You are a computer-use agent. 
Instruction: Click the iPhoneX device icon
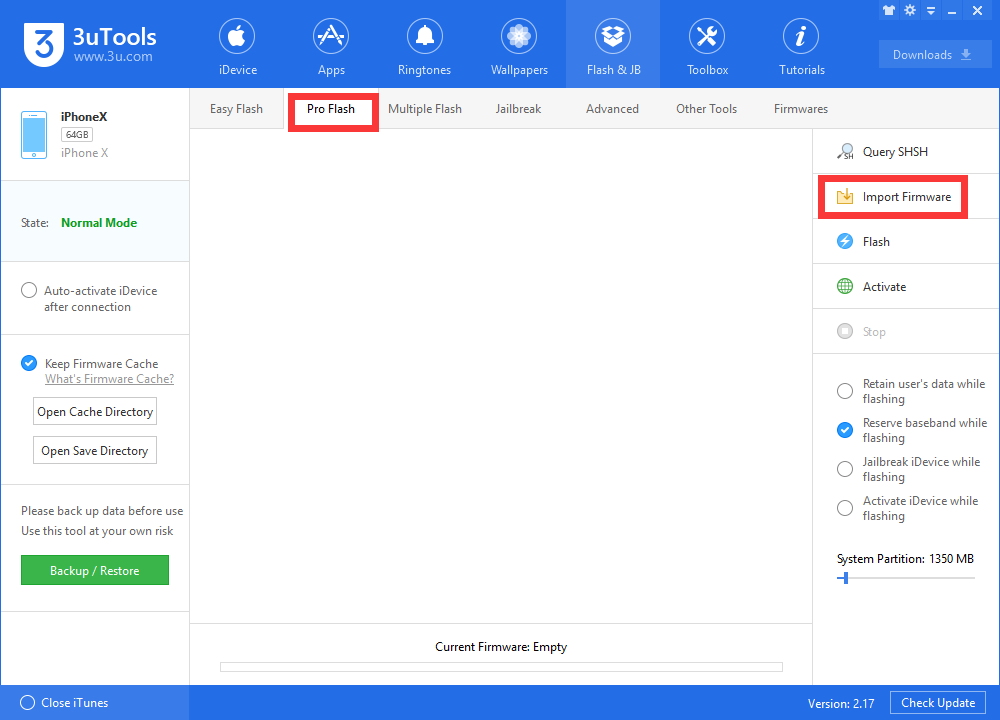[34, 135]
